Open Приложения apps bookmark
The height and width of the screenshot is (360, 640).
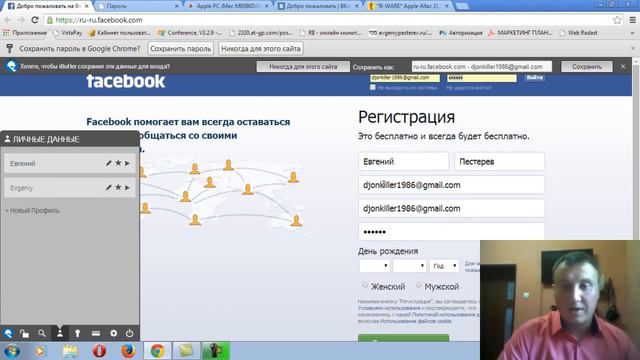tap(25, 33)
